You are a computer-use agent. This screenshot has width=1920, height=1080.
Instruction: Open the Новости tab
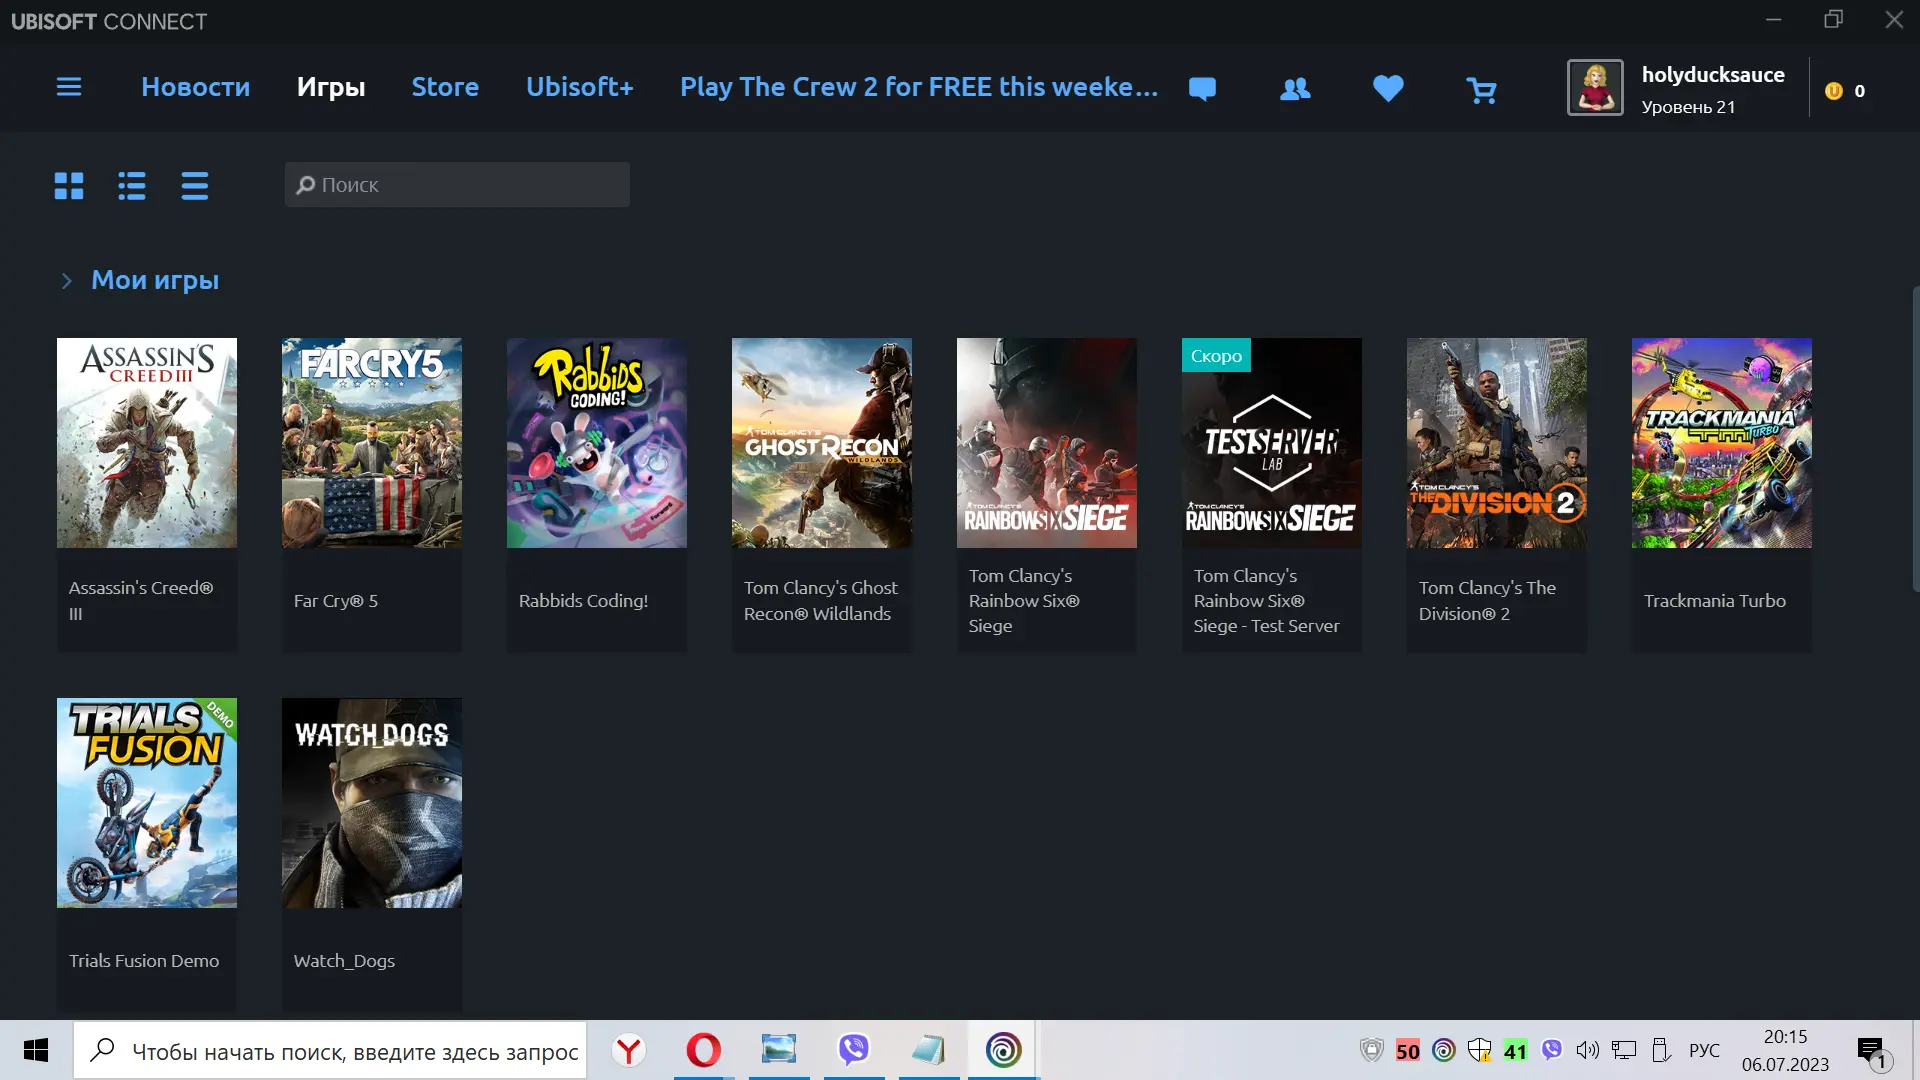click(196, 87)
